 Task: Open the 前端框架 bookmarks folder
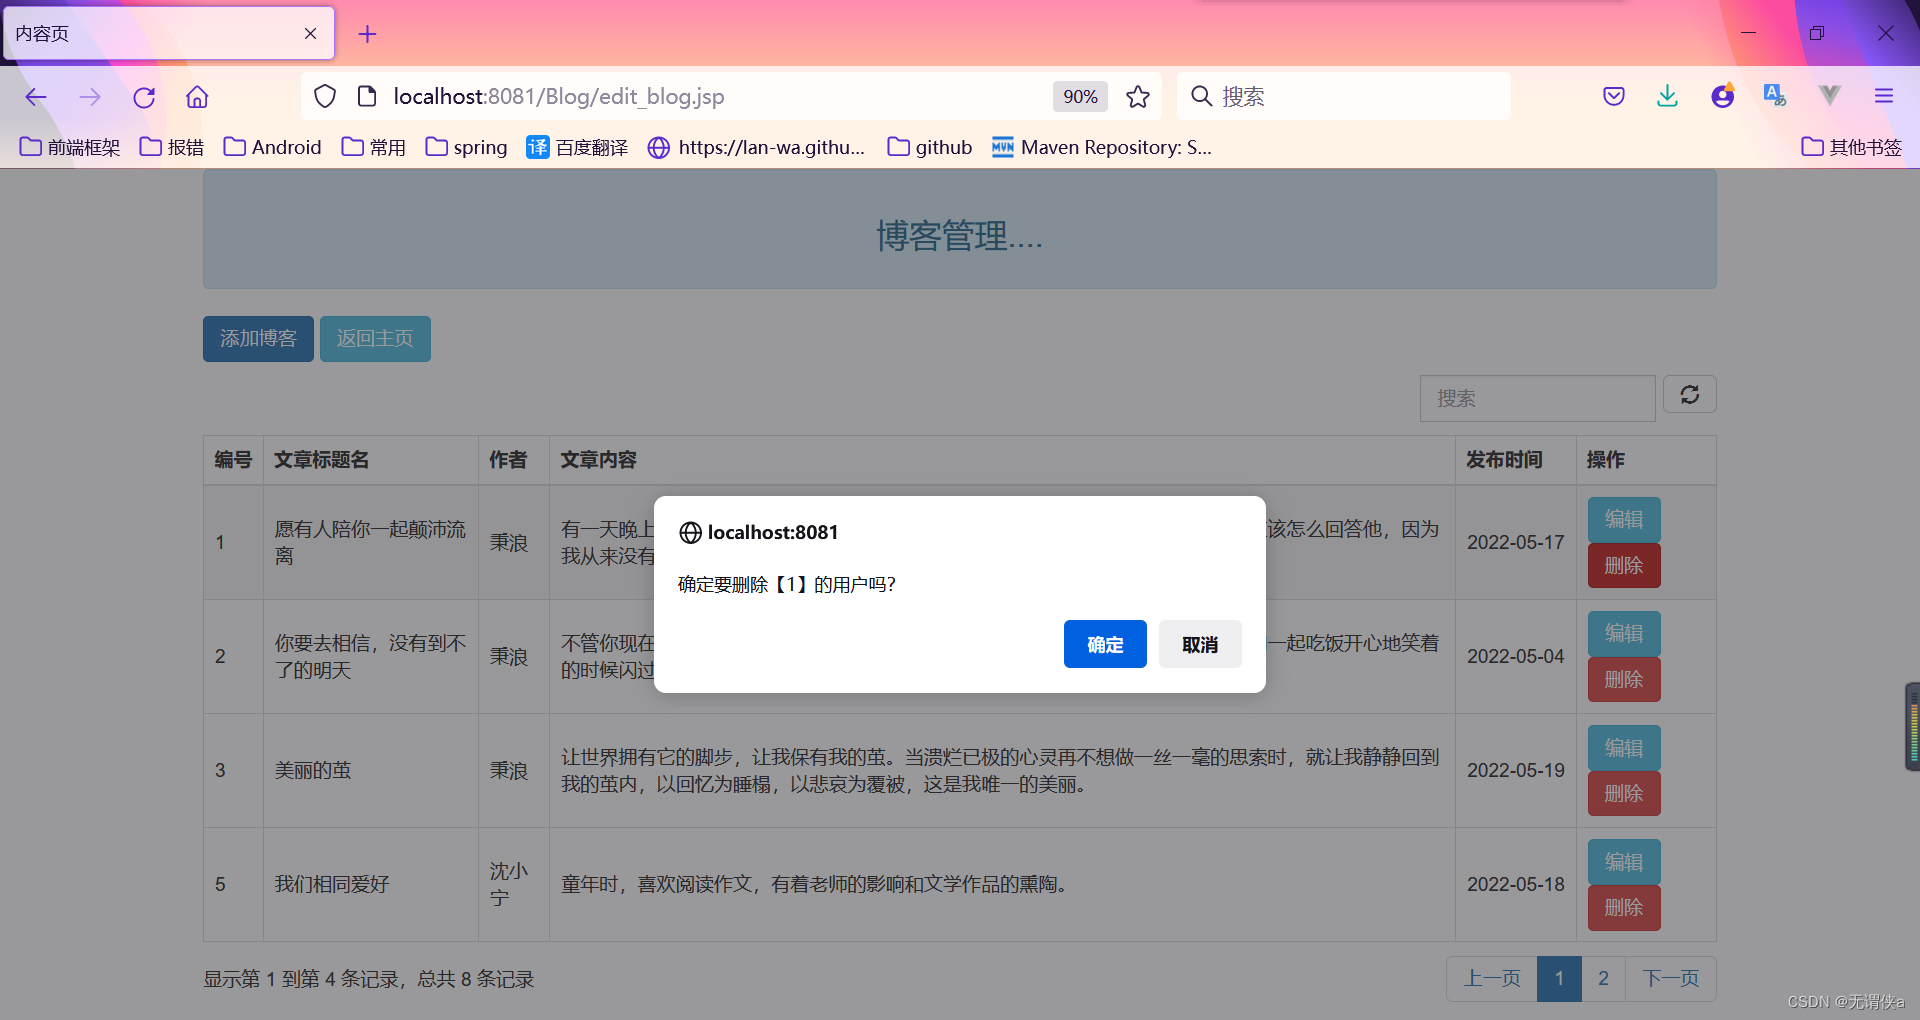point(70,147)
